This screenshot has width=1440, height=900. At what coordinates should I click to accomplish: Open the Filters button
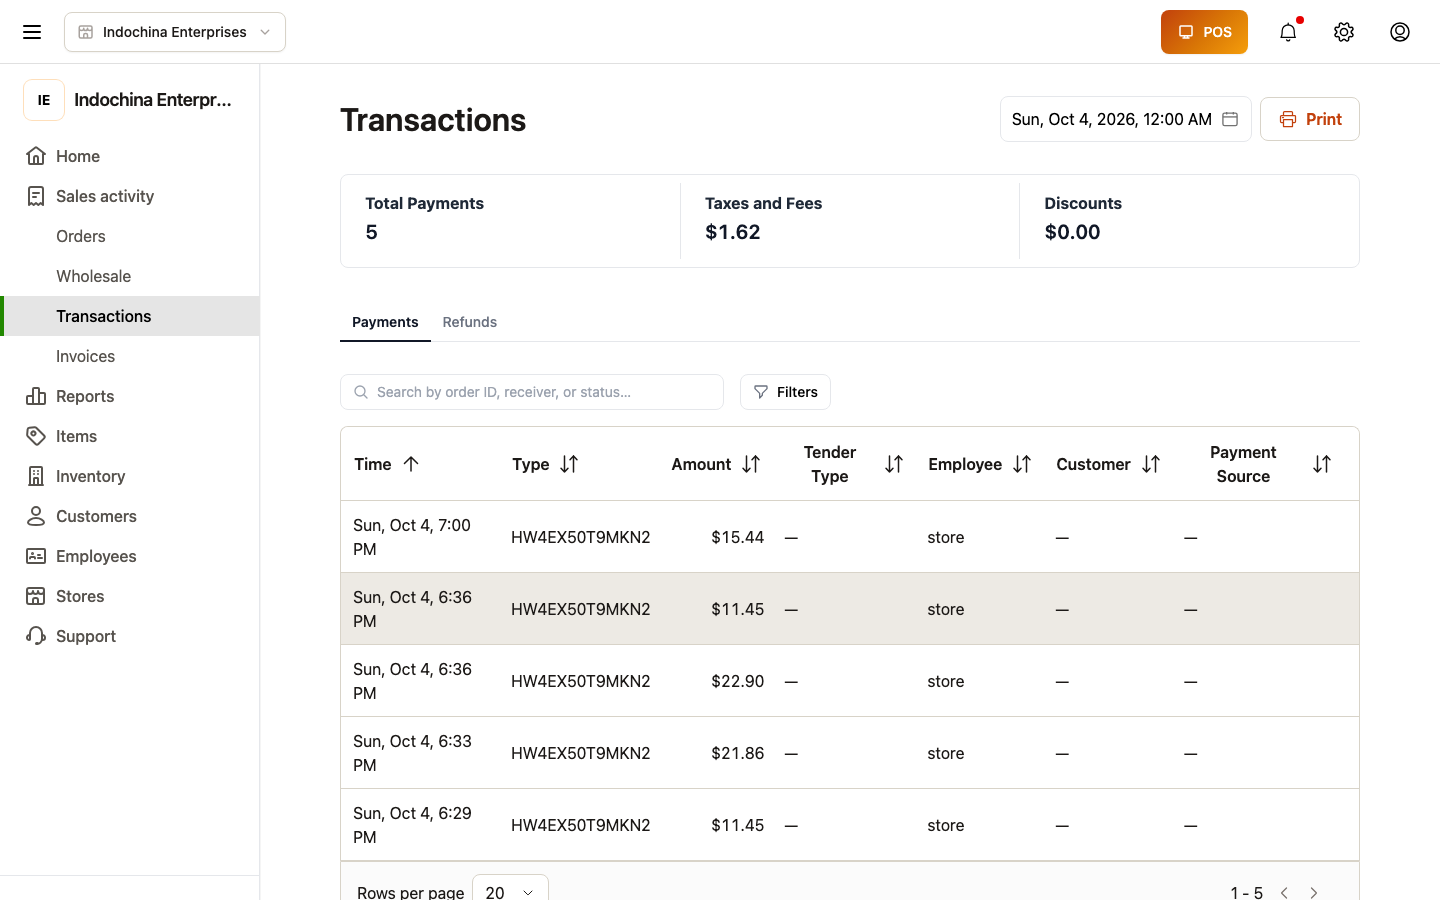[785, 392]
